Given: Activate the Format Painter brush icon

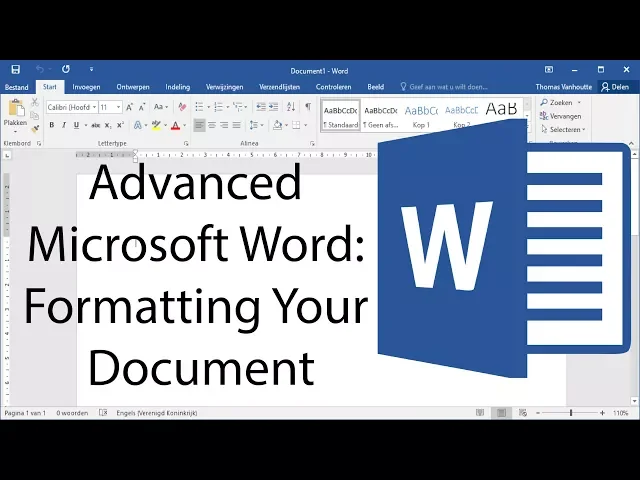Looking at the screenshot, I should click(x=35, y=129).
